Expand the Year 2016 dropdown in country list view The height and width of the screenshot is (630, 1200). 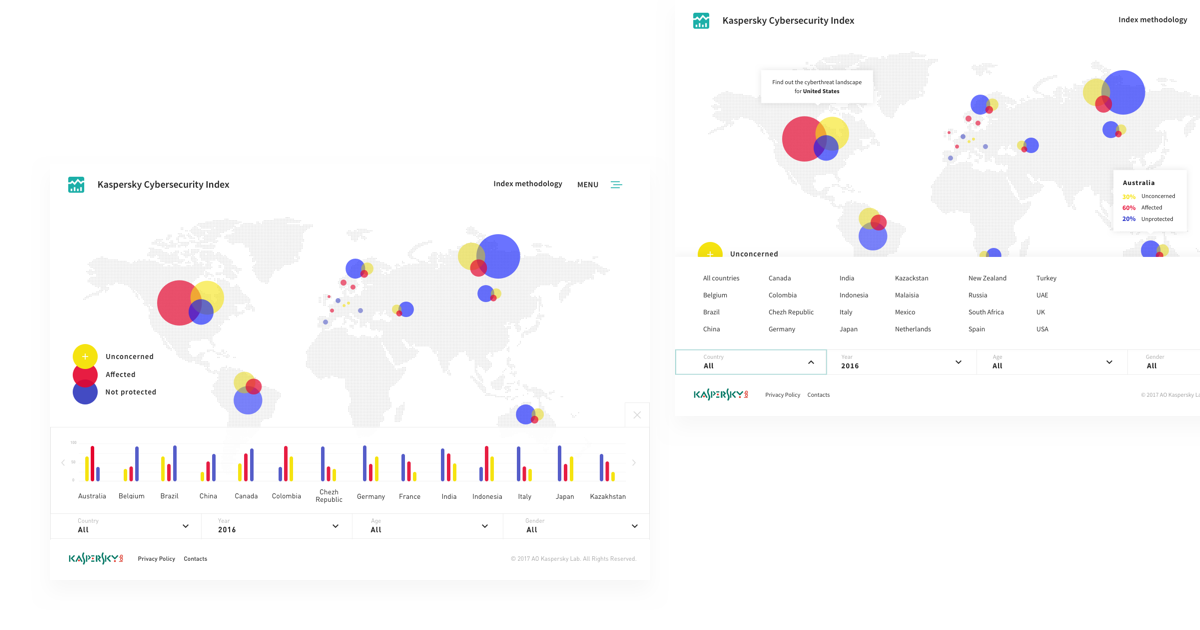[x=902, y=362]
